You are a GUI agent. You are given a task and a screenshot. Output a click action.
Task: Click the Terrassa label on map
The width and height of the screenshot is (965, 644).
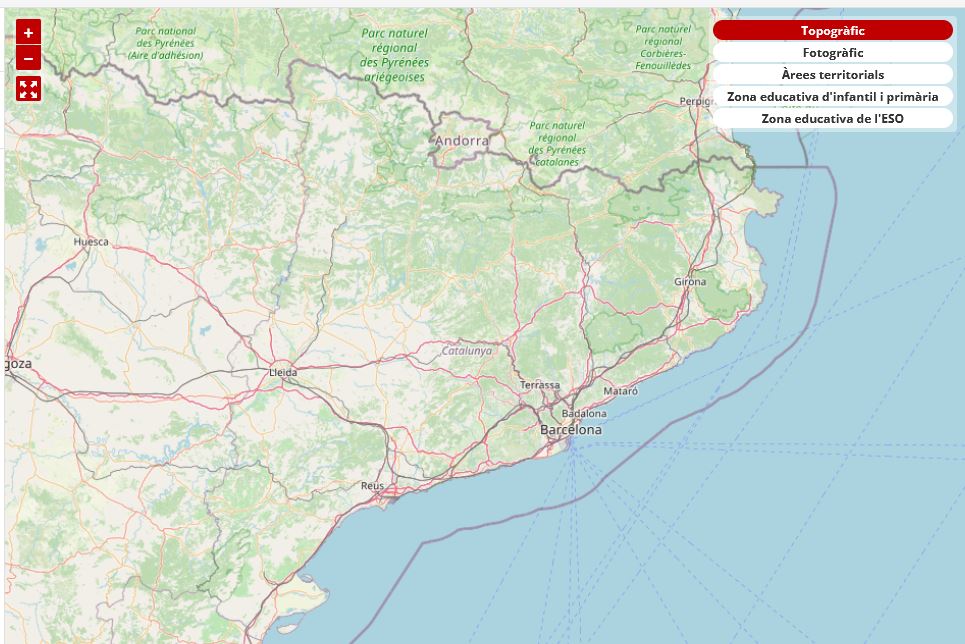click(540, 385)
